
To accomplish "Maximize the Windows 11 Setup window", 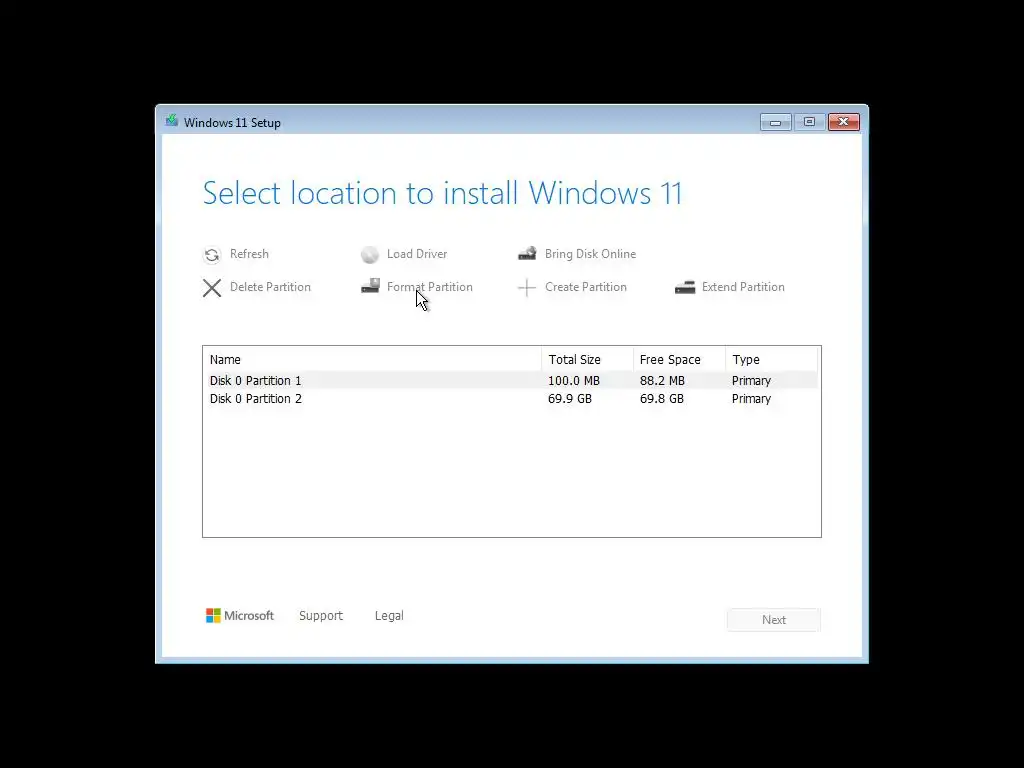I will (x=809, y=122).
